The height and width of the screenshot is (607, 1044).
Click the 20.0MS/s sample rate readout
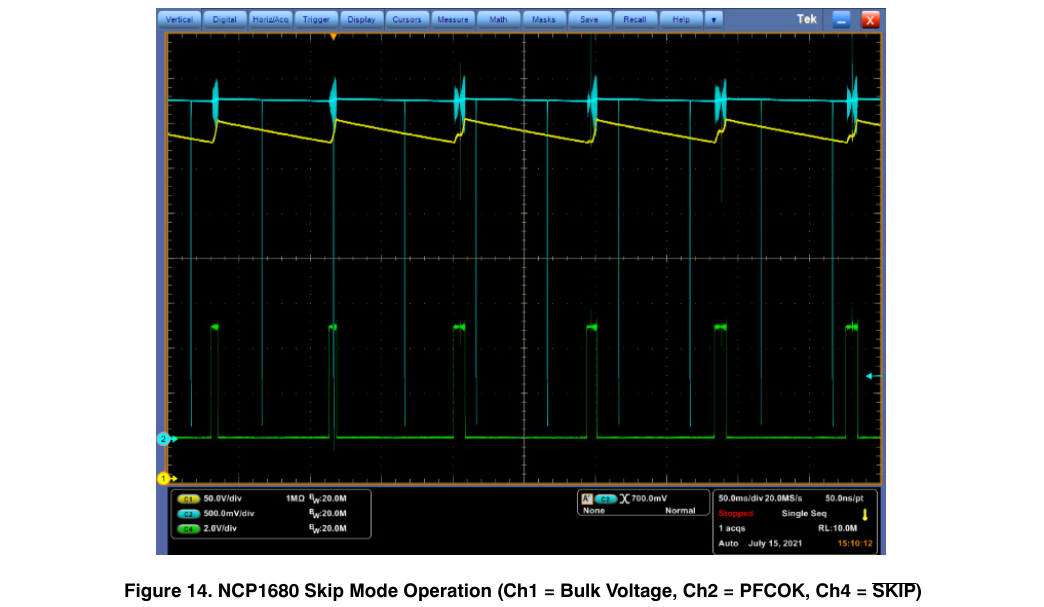784,499
